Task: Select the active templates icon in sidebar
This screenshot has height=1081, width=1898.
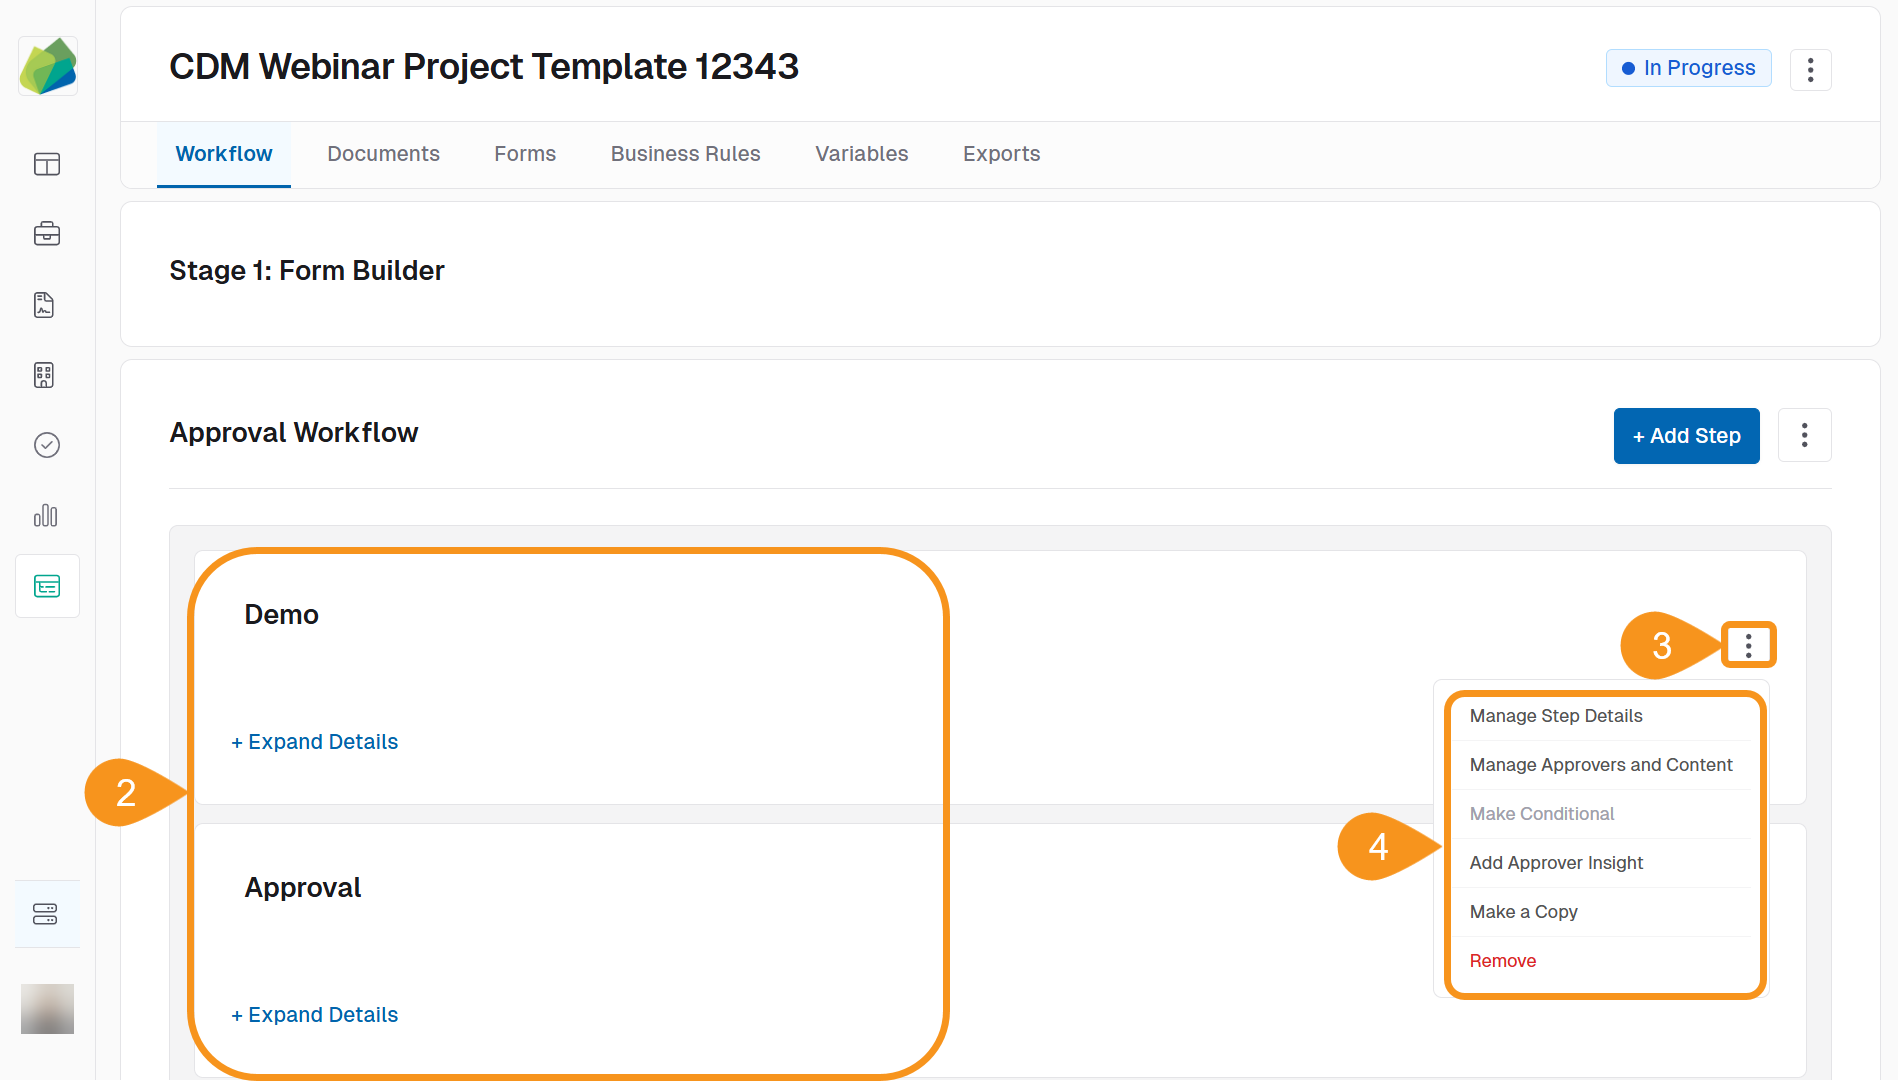Action: 47,586
